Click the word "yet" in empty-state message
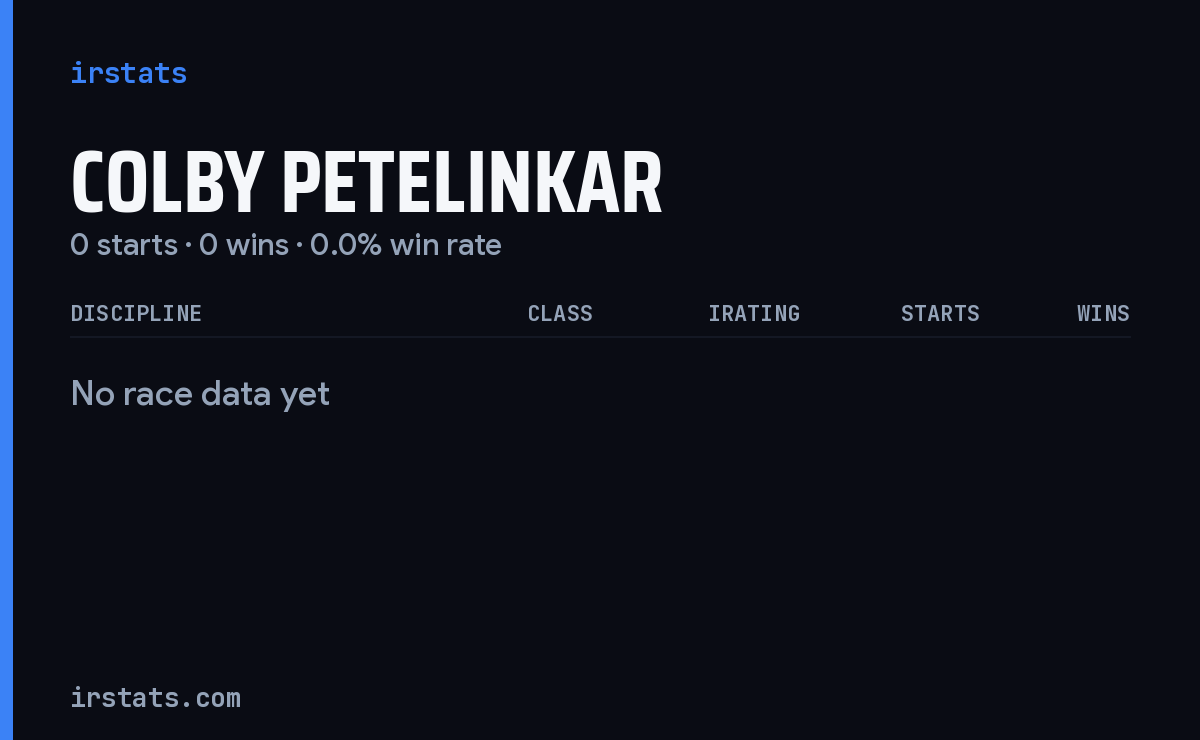This screenshot has width=1200, height=740. click(305, 395)
